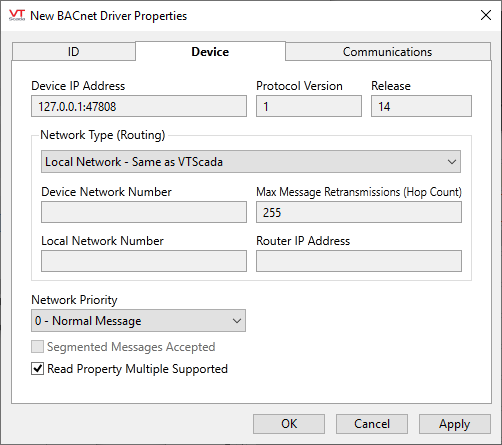Image resolution: width=502 pixels, height=445 pixels.
Task: Click the Device Network Number field
Action: (144, 212)
